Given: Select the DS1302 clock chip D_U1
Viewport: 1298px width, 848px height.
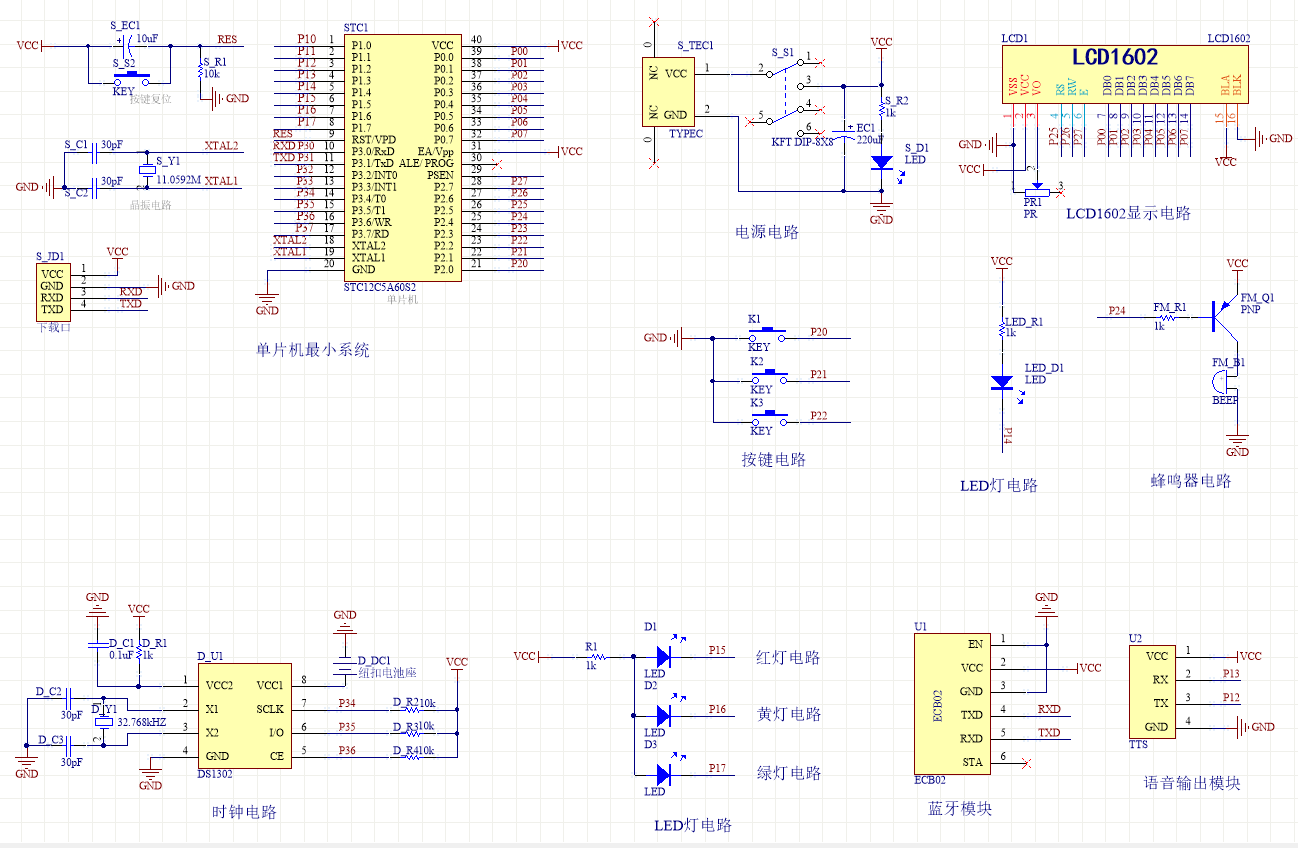Looking at the screenshot, I should [x=243, y=715].
